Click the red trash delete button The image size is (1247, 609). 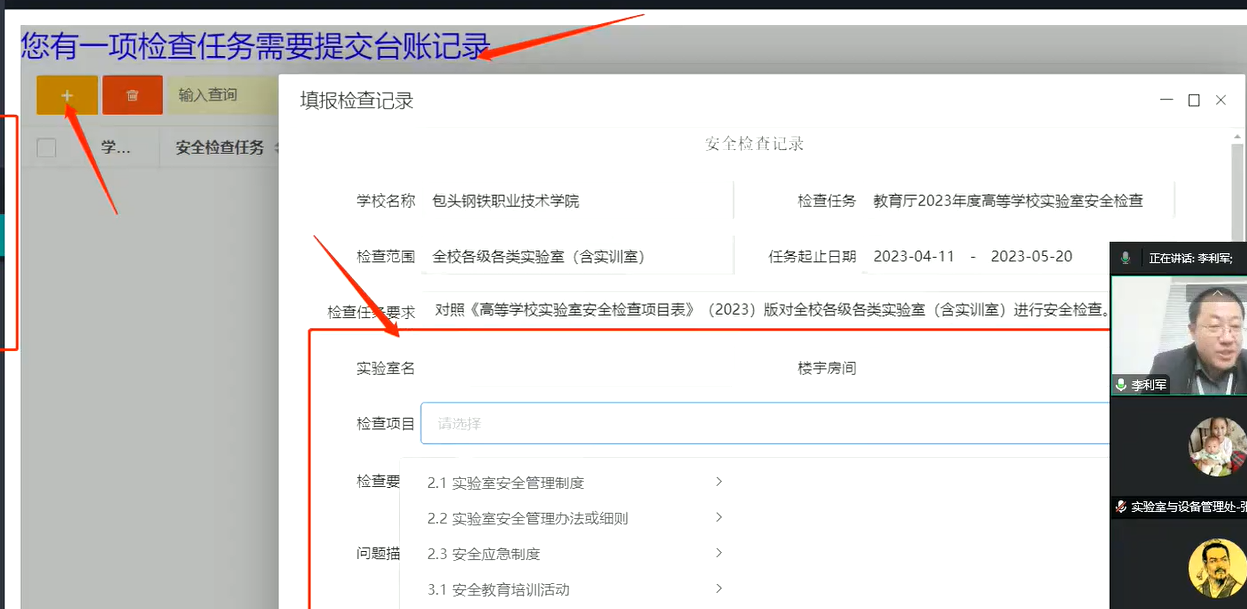click(x=132, y=95)
